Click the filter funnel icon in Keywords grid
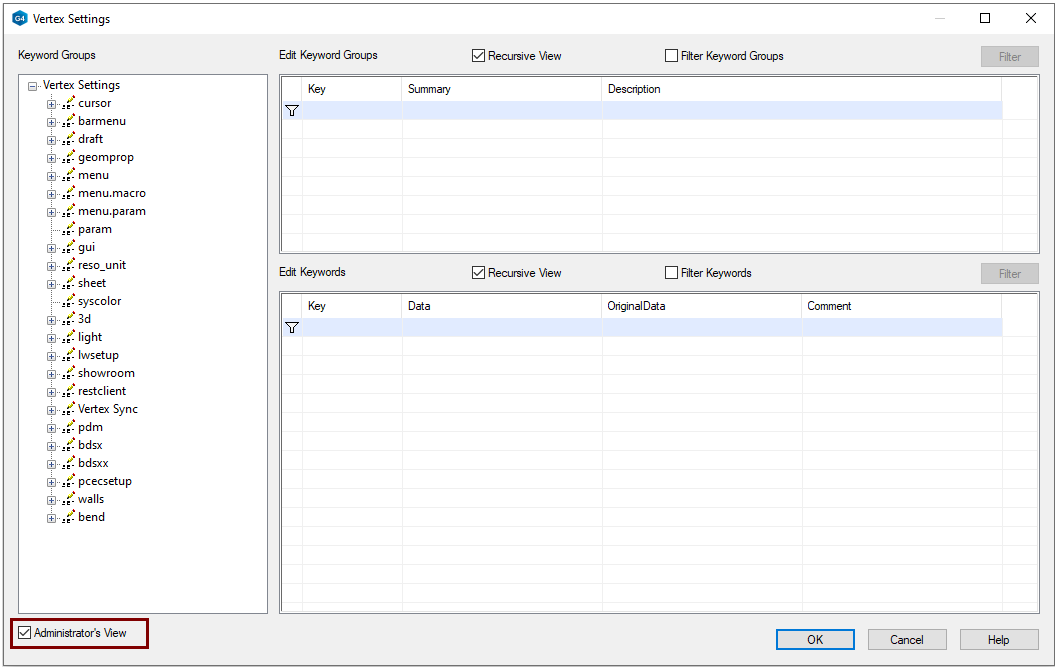Image resolution: width=1058 pixels, height=669 pixels. (292, 327)
